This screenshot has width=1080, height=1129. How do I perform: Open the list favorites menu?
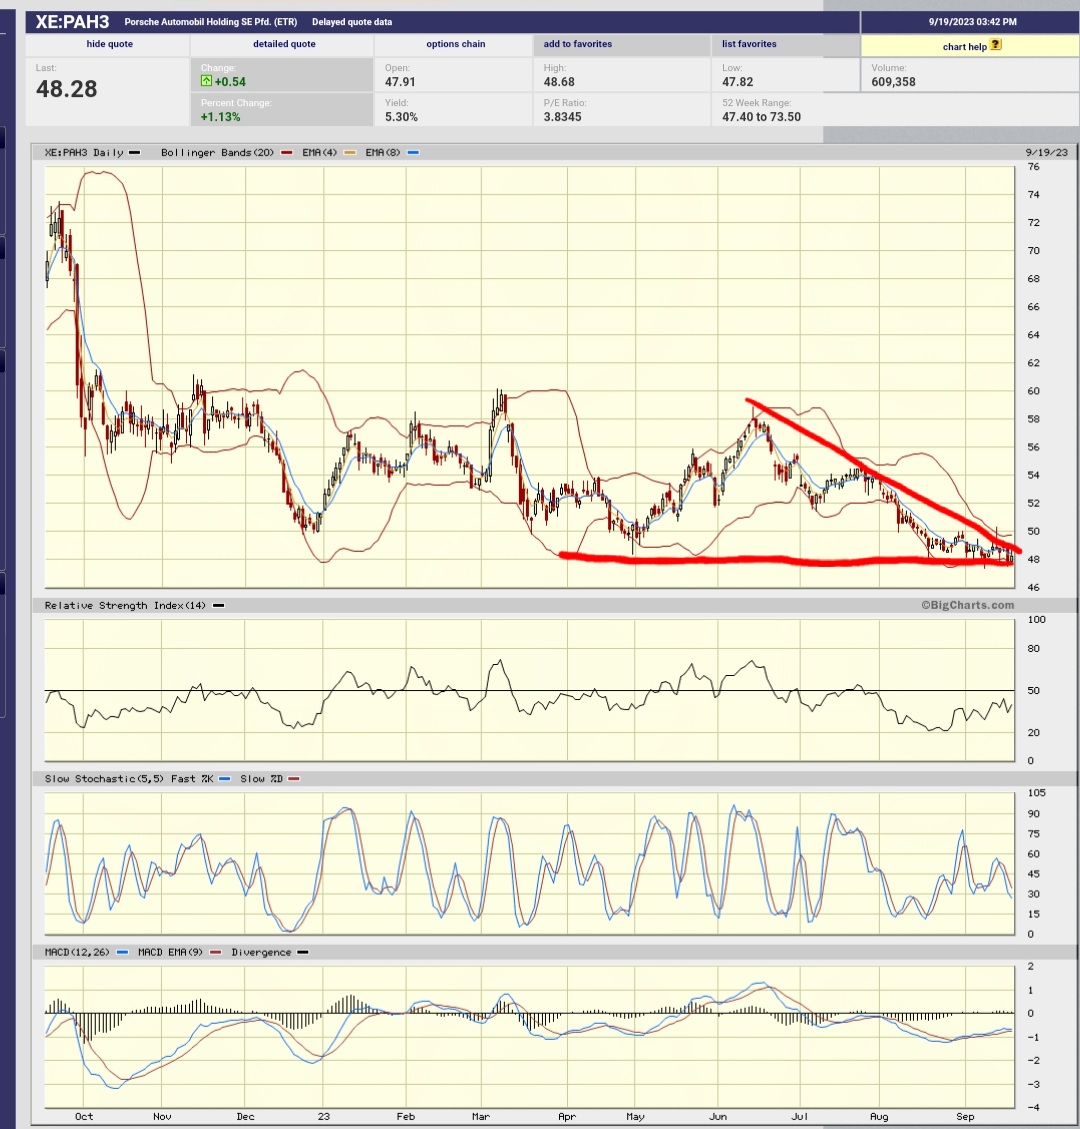(747, 44)
